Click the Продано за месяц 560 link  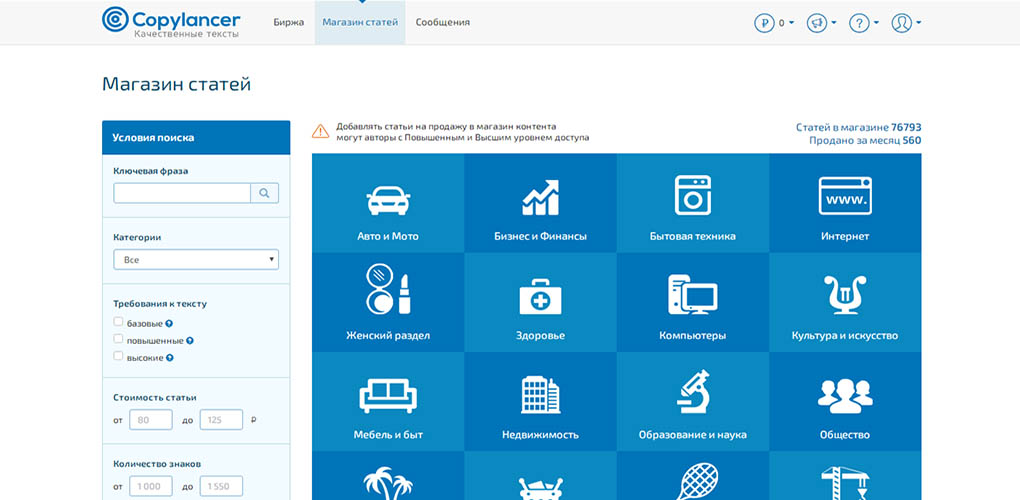coord(865,140)
